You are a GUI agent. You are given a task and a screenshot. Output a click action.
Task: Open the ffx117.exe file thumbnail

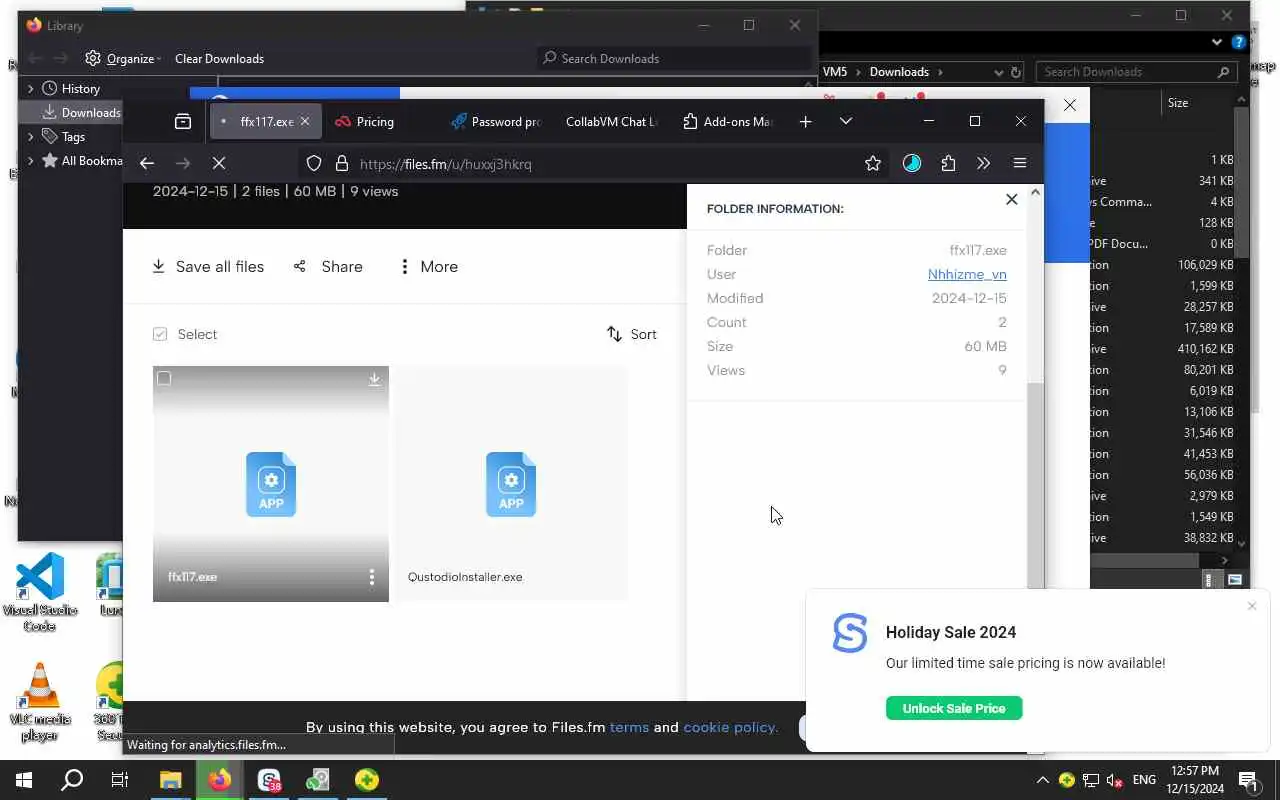(271, 484)
